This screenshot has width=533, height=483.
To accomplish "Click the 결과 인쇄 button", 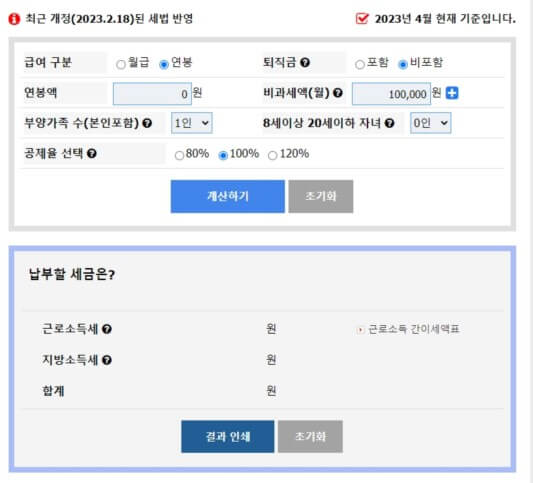I will point(228,436).
